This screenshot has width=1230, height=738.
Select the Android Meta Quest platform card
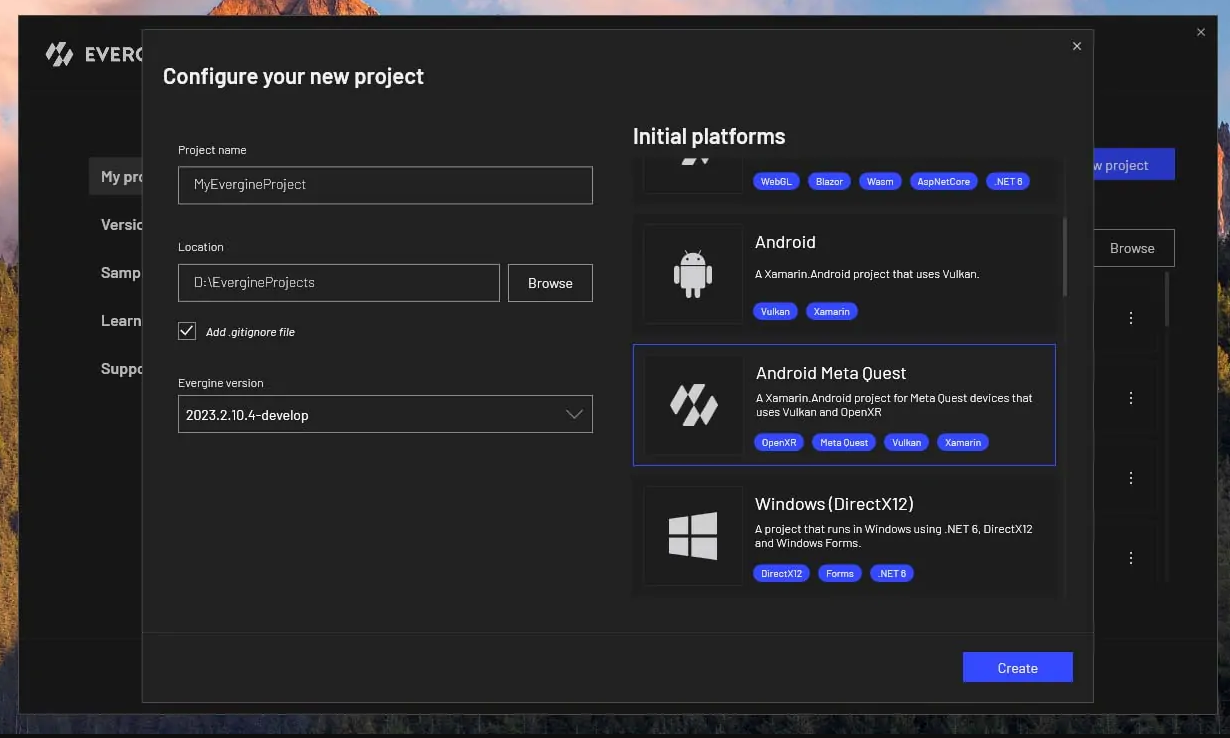coord(844,405)
